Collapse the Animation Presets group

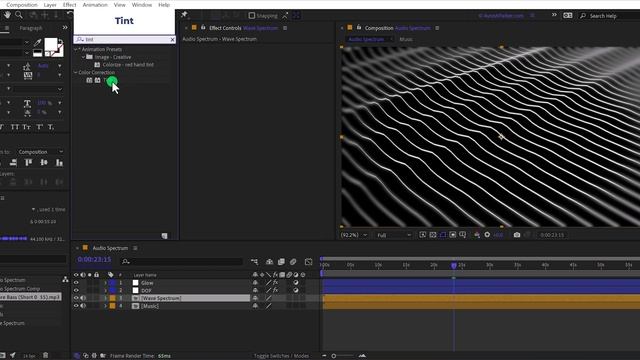click(76, 49)
